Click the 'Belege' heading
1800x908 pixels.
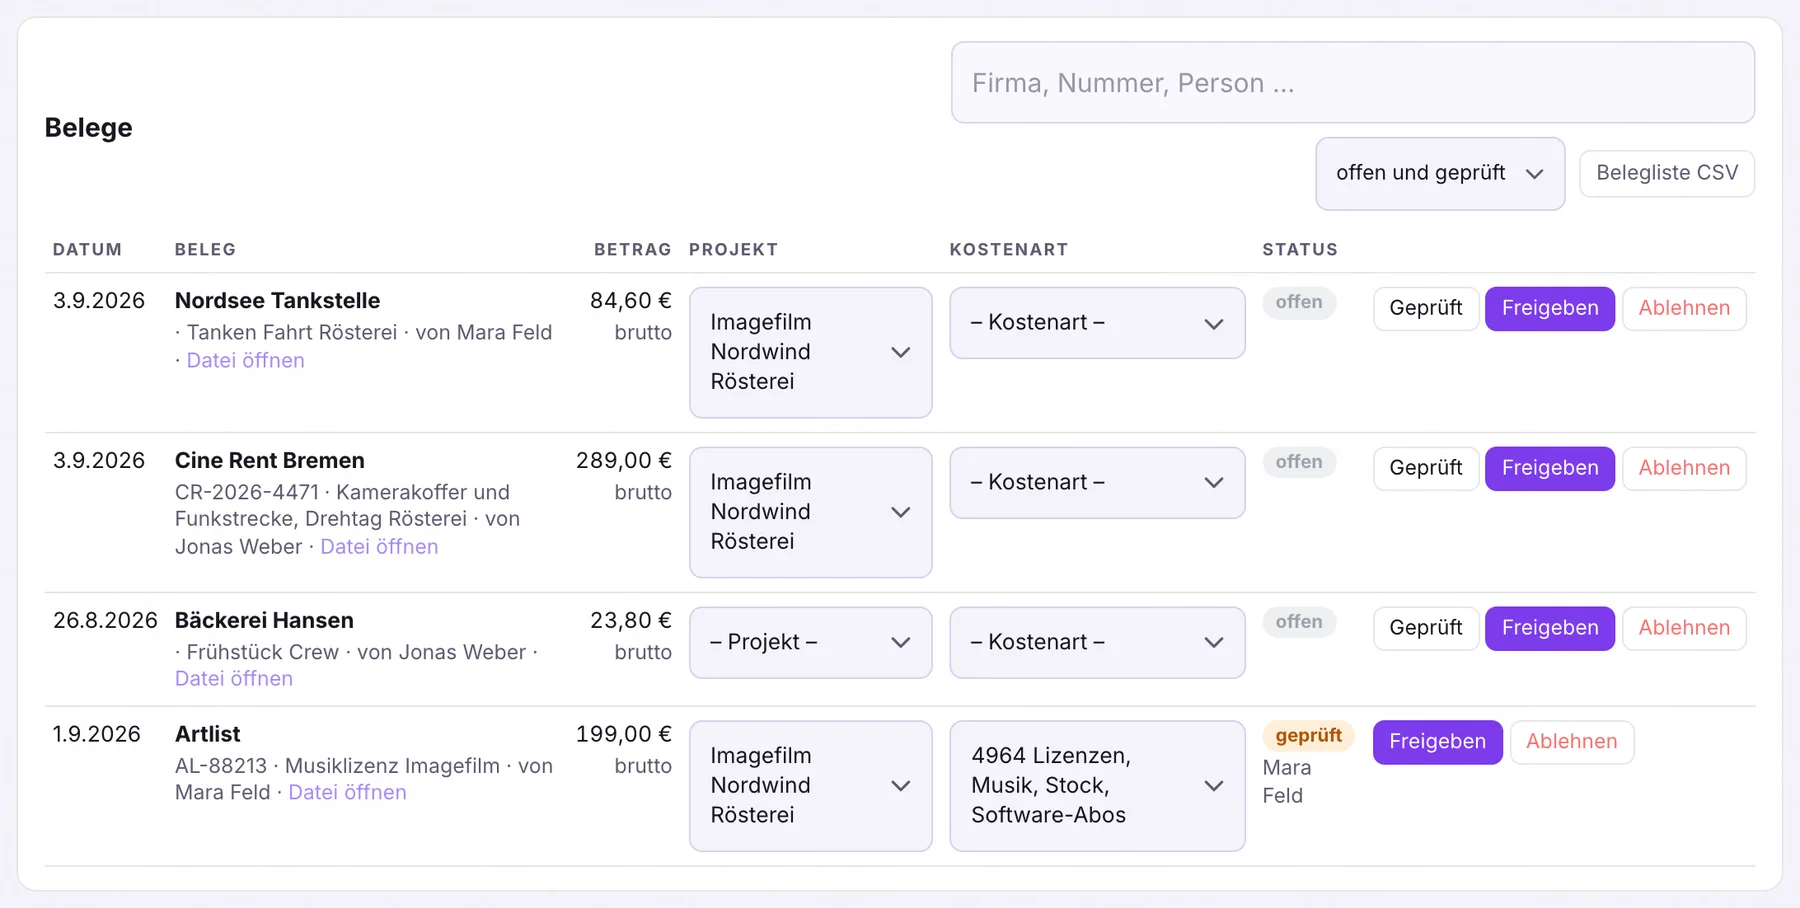click(x=89, y=128)
